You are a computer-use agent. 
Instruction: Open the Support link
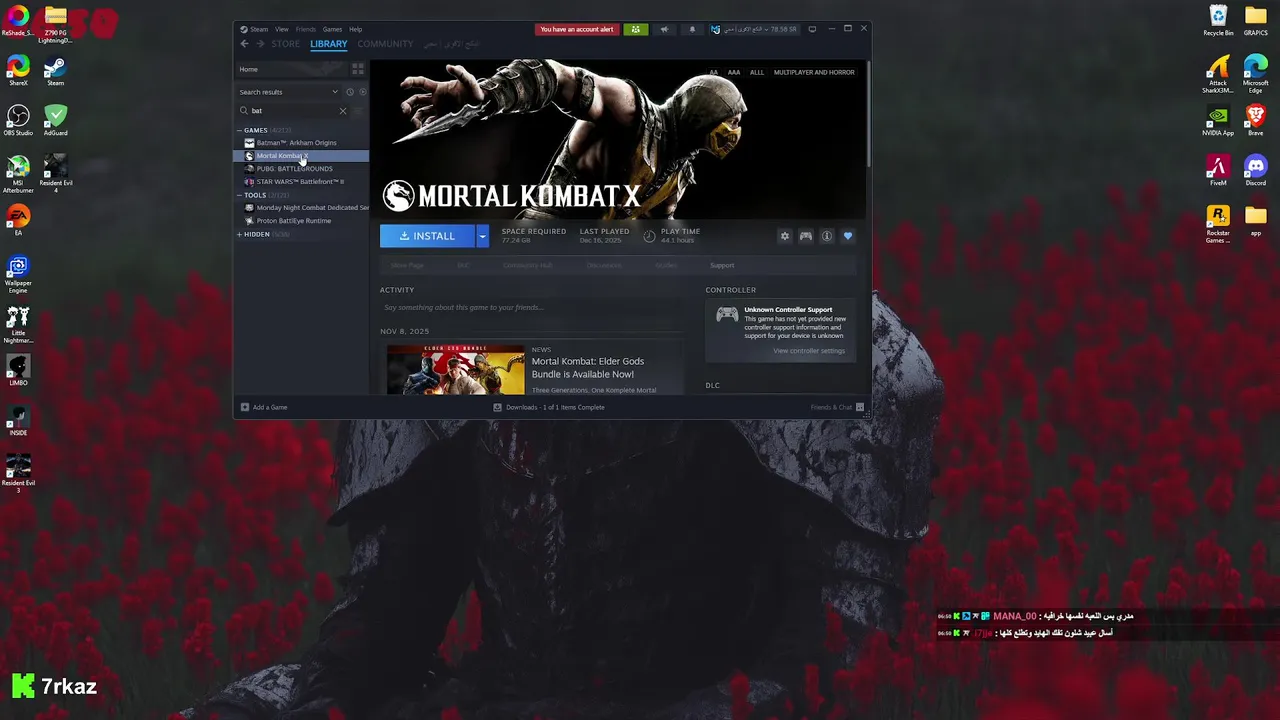tap(722, 265)
